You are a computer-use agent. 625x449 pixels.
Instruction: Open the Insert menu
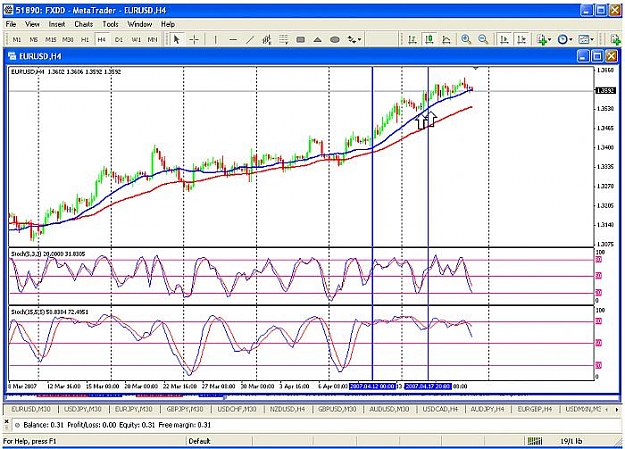[57, 24]
